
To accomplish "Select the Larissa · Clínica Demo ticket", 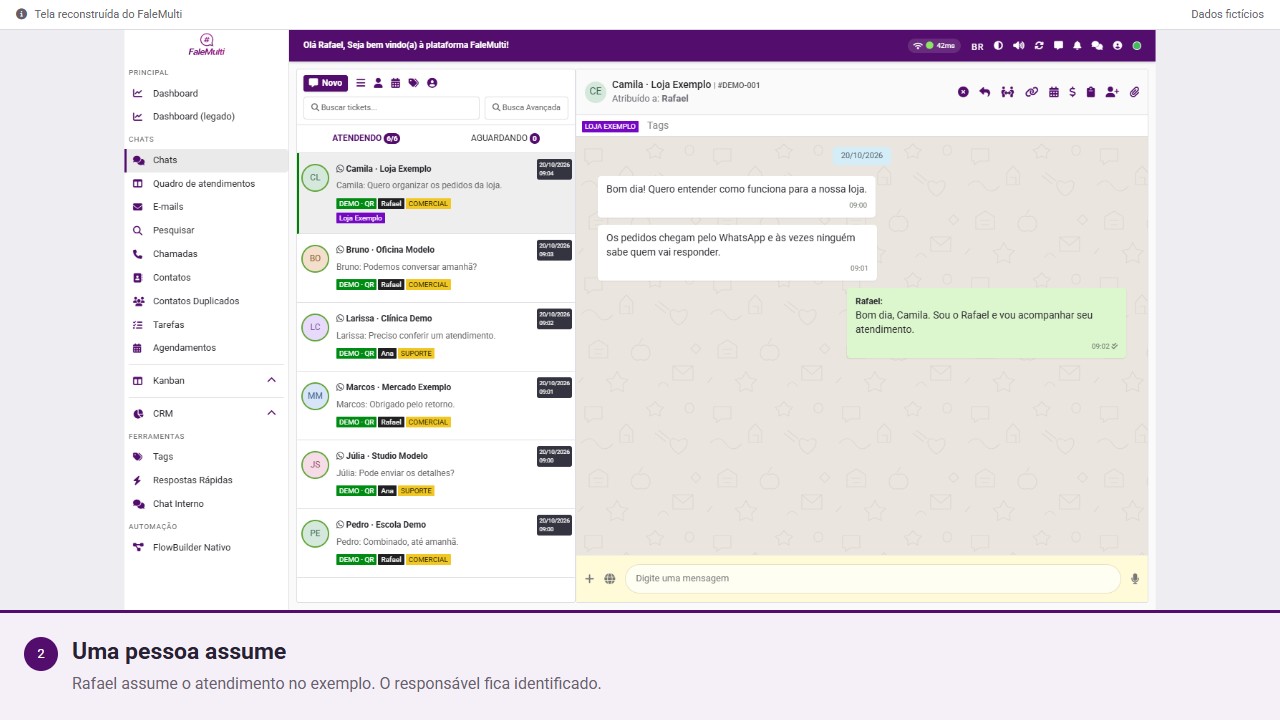I will pyautogui.click(x=436, y=337).
